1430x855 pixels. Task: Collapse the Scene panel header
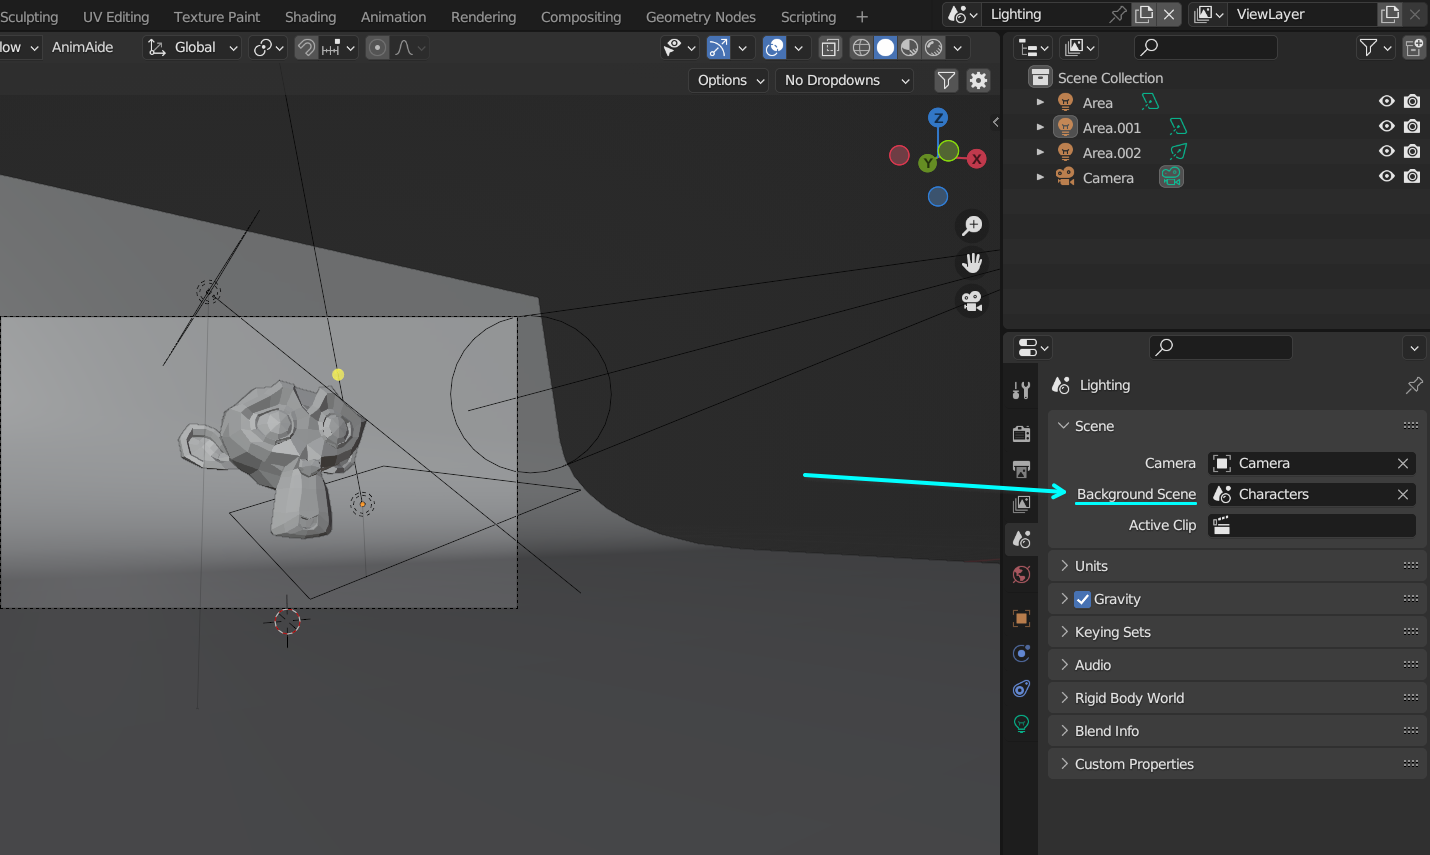pyautogui.click(x=1237, y=426)
